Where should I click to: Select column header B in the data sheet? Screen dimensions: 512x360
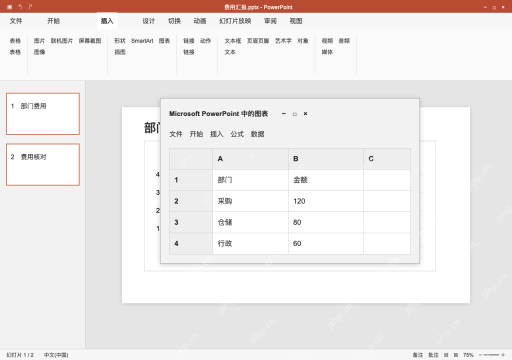[x=326, y=159]
